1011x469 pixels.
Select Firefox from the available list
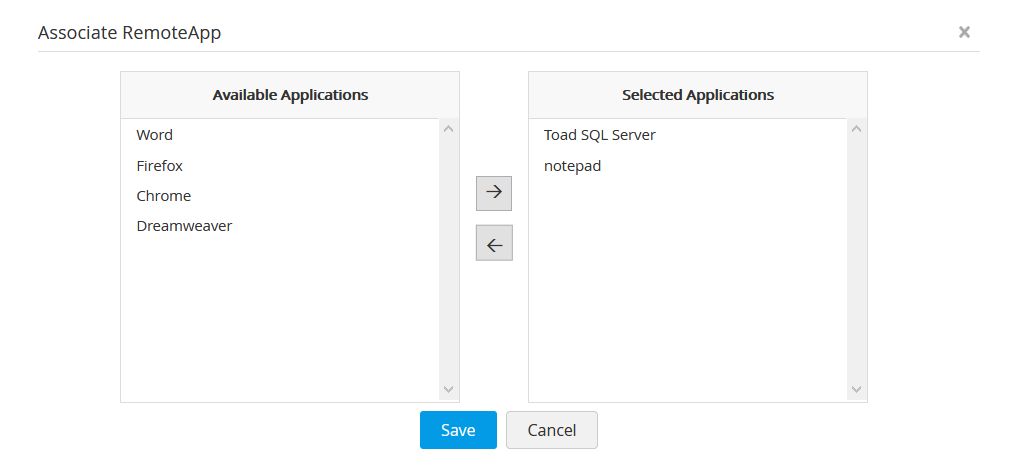160,166
